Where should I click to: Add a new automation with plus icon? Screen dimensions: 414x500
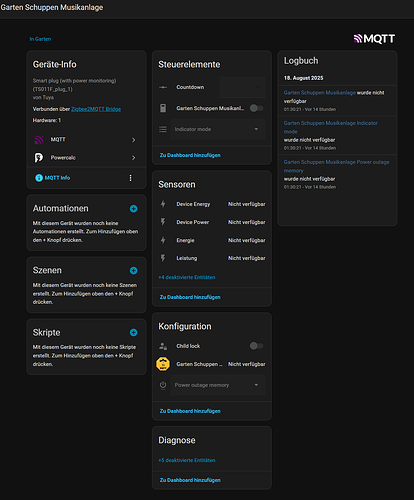(x=133, y=209)
